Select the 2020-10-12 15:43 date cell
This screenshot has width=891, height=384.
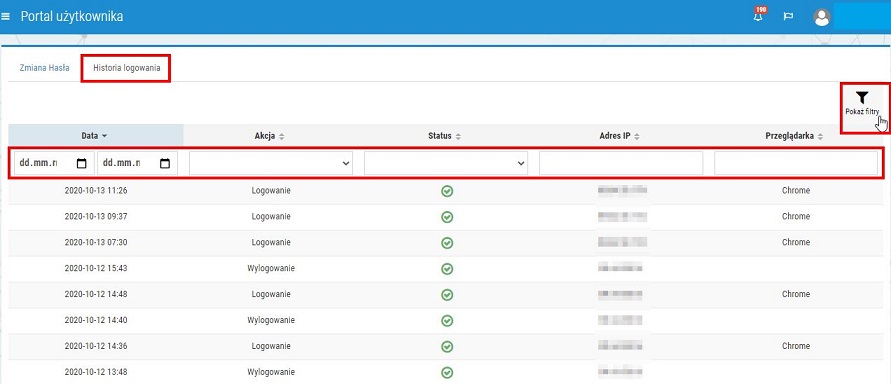[96, 268]
